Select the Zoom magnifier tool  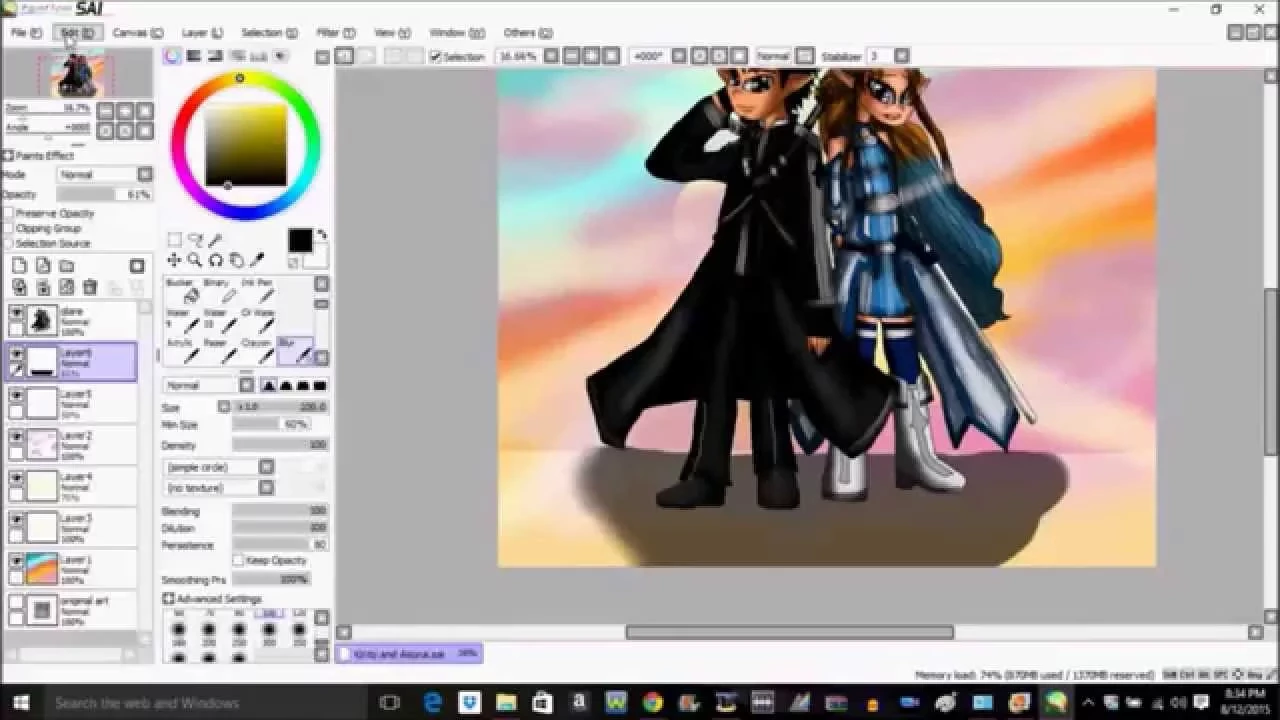[x=195, y=260]
